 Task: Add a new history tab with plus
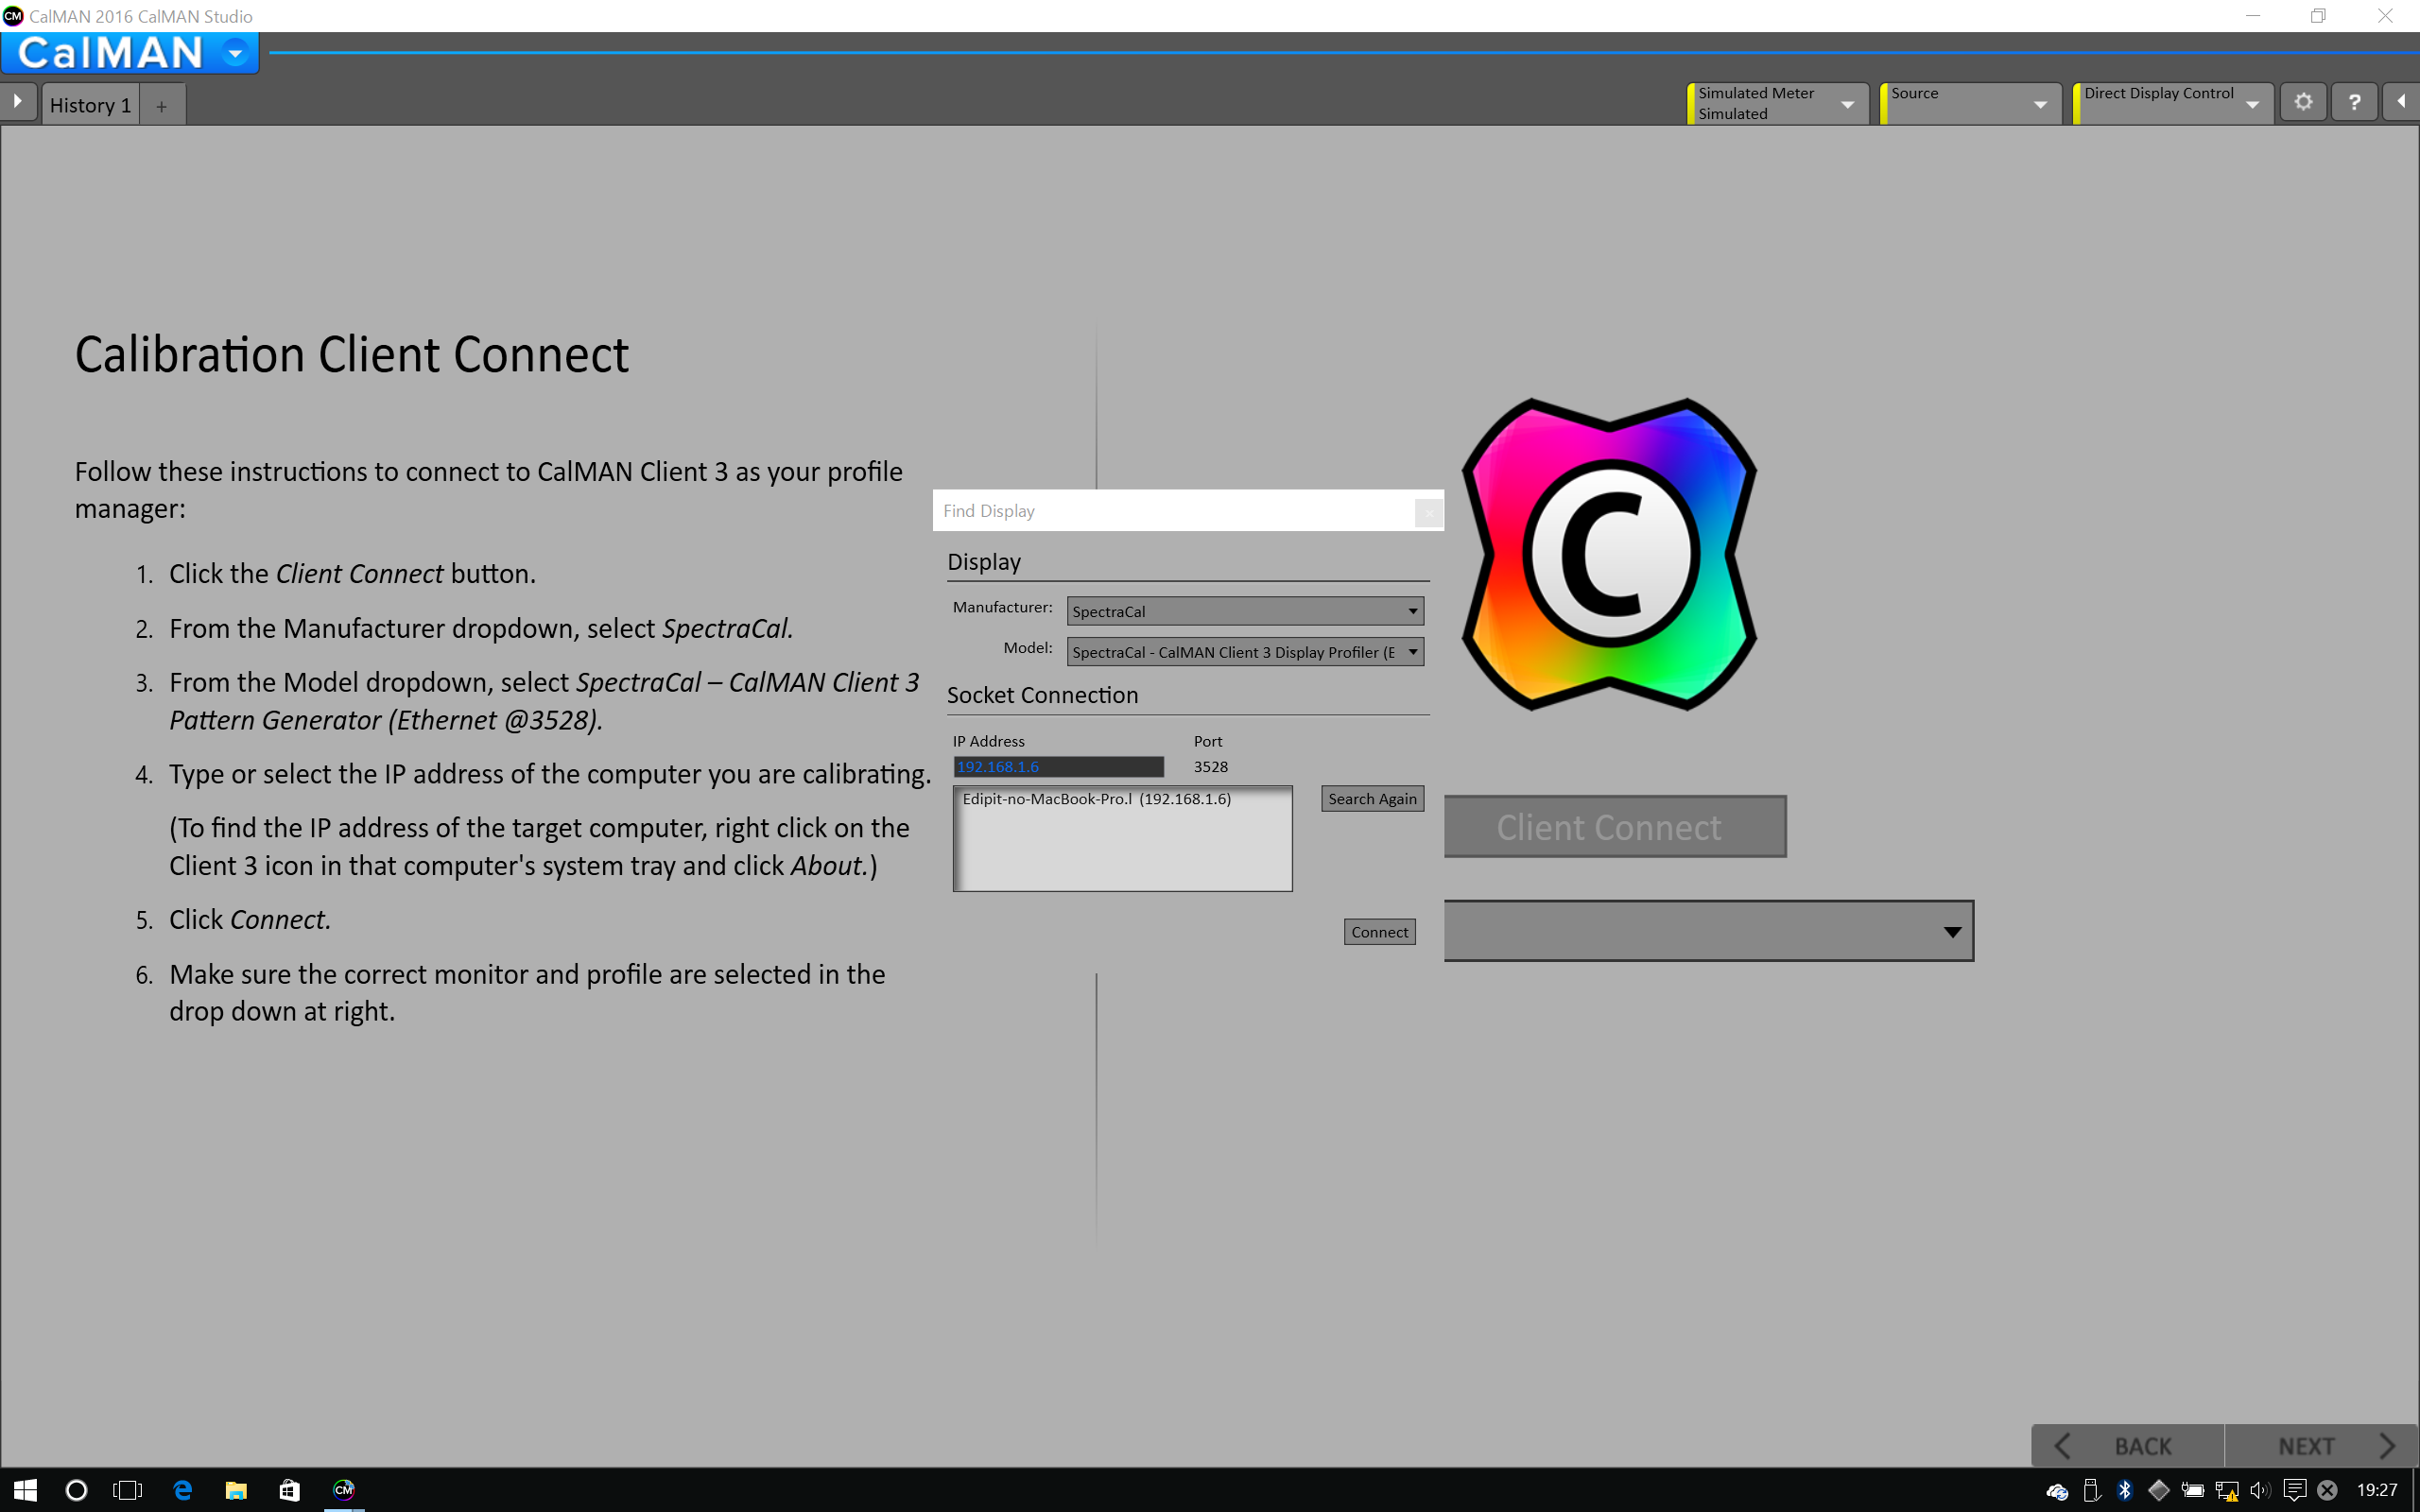point(162,105)
